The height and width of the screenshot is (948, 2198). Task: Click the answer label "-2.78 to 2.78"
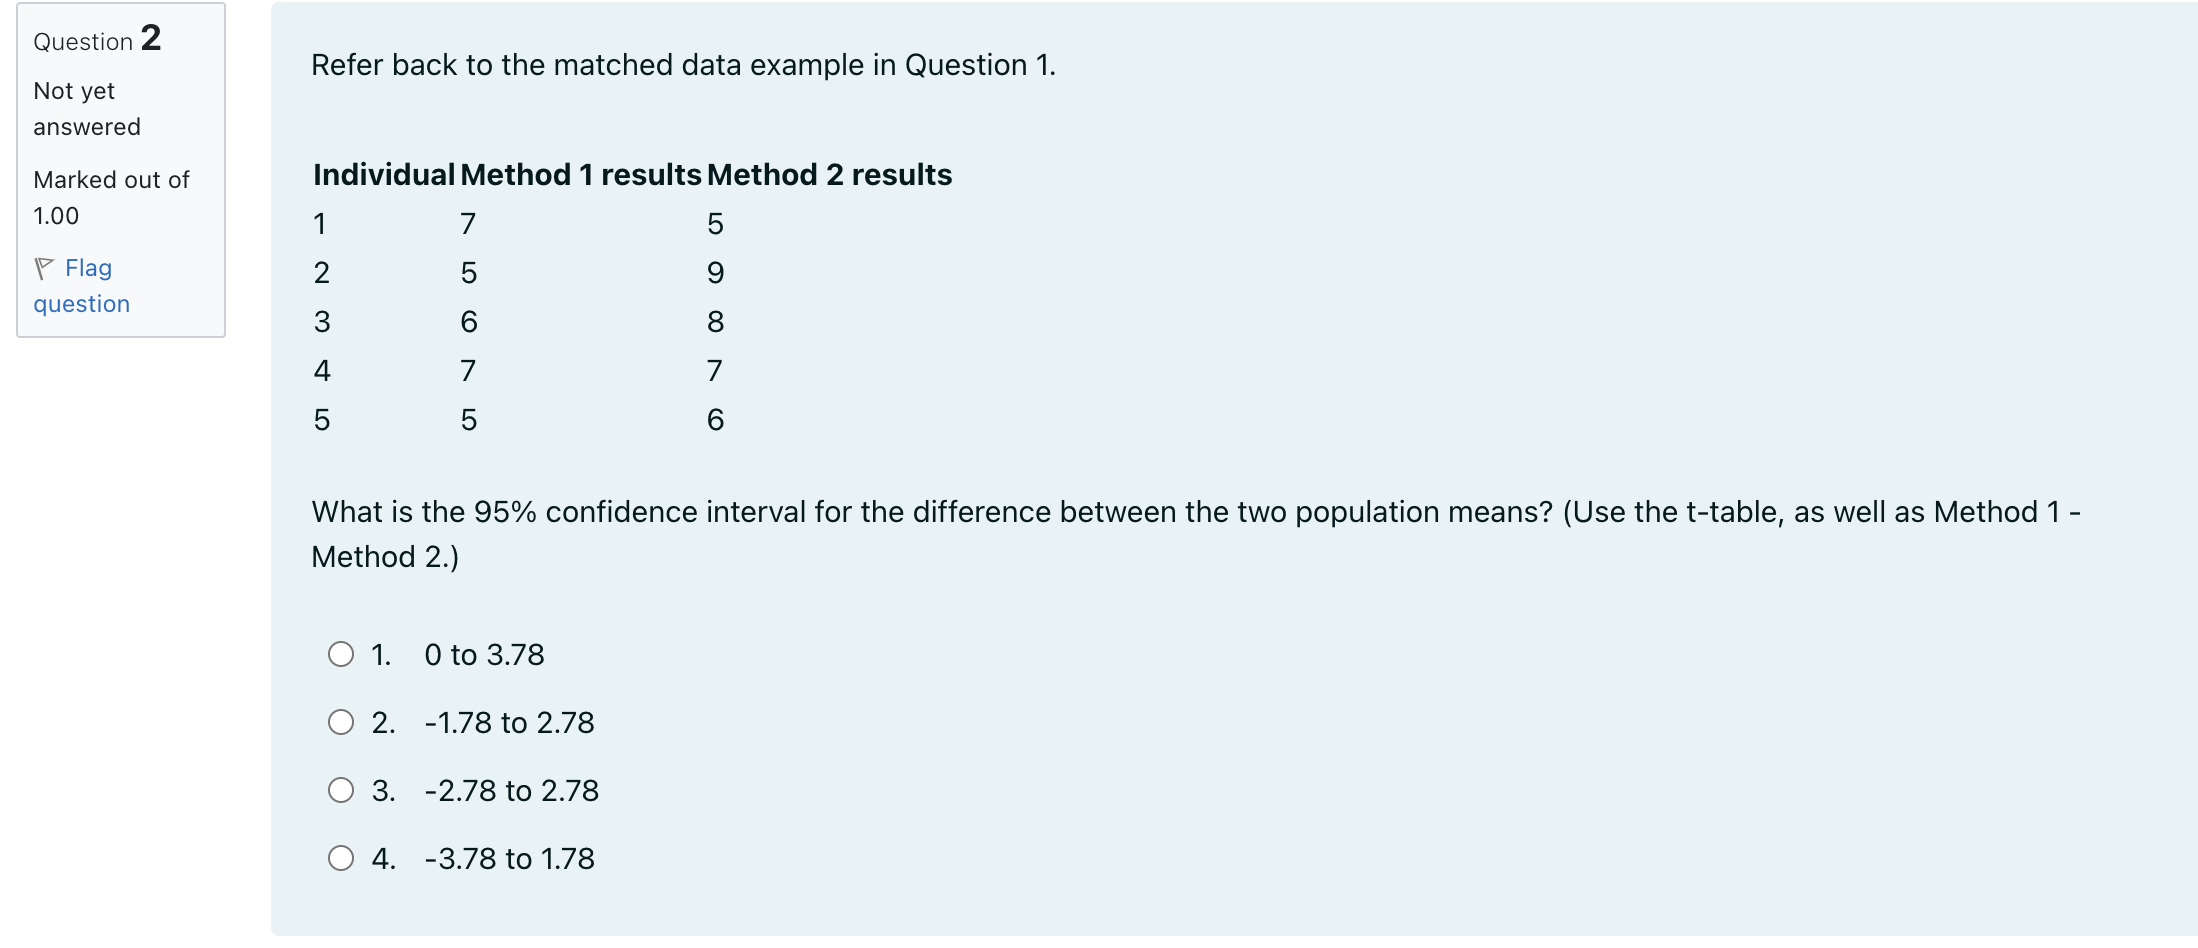[511, 790]
